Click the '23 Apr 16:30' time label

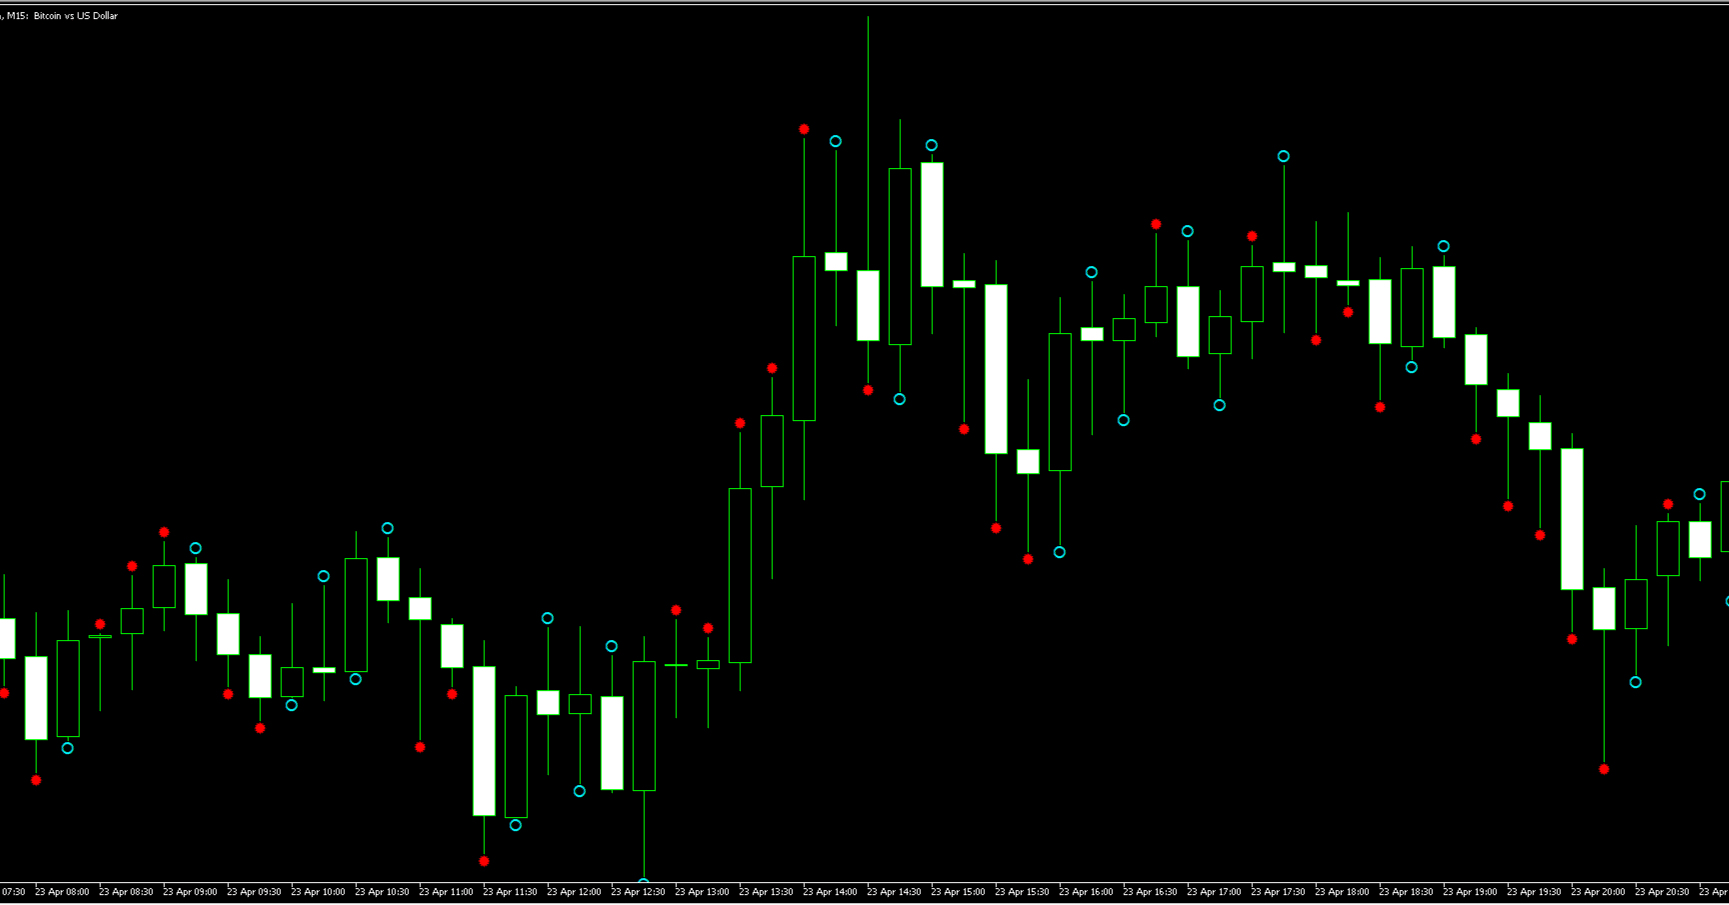[x=1150, y=892]
